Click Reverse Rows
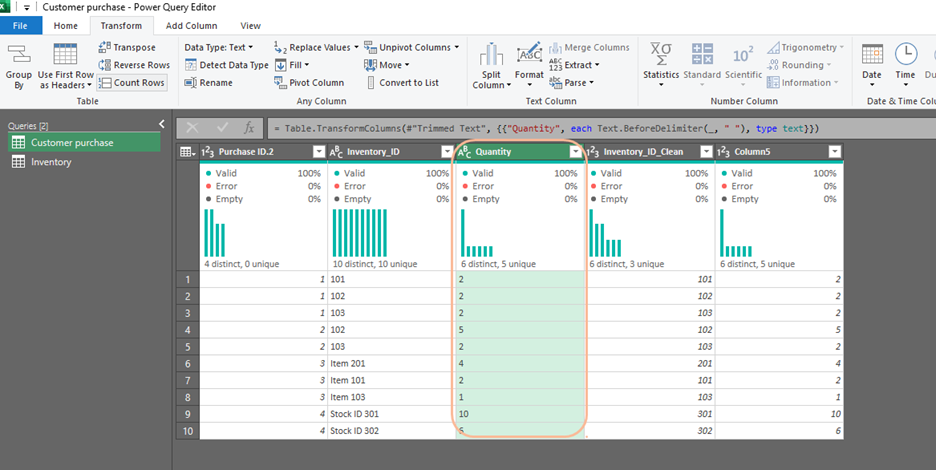The height and width of the screenshot is (470, 936). coord(134,65)
